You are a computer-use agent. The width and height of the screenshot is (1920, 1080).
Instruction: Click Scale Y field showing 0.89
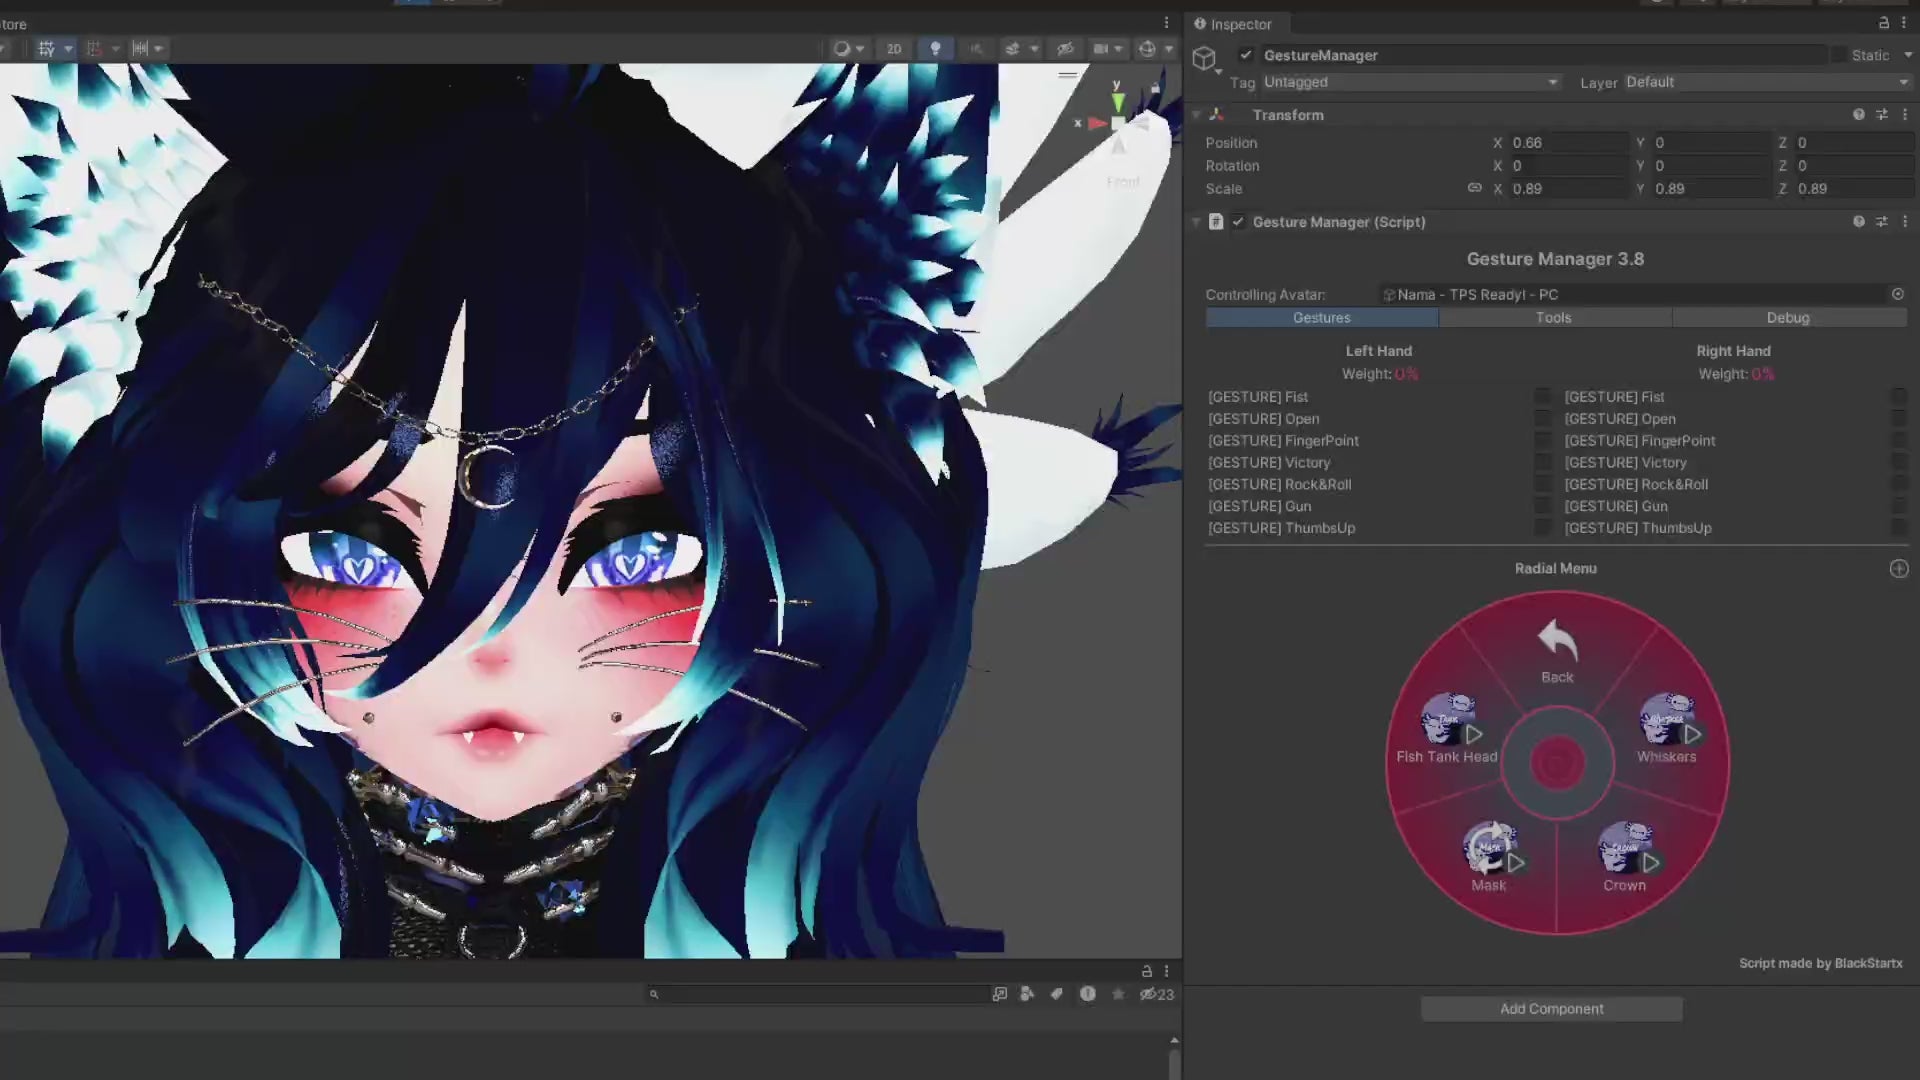coord(1711,189)
